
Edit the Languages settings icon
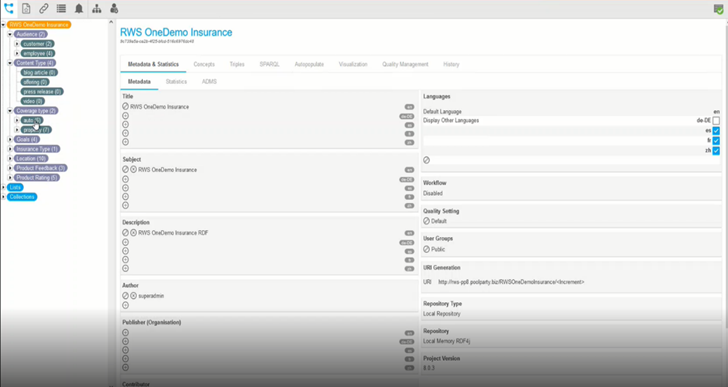[426, 160]
